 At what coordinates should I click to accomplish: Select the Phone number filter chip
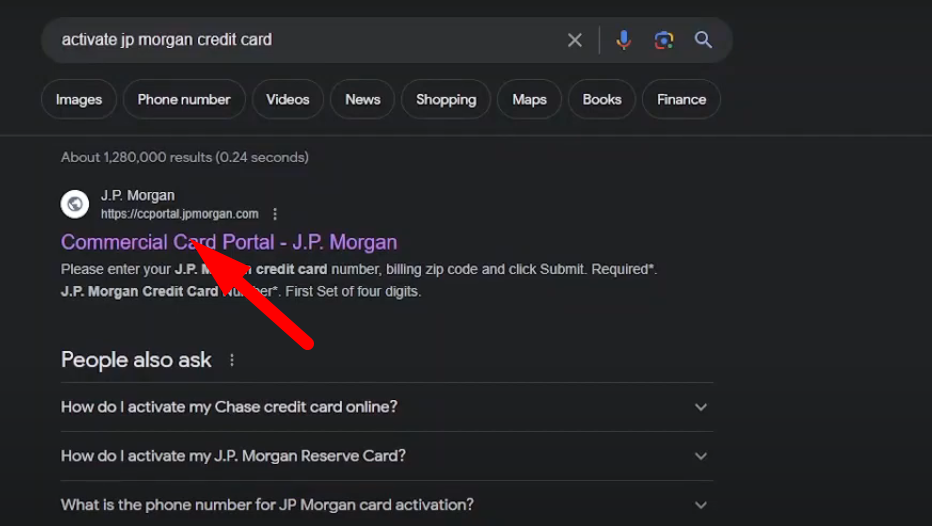pos(184,99)
